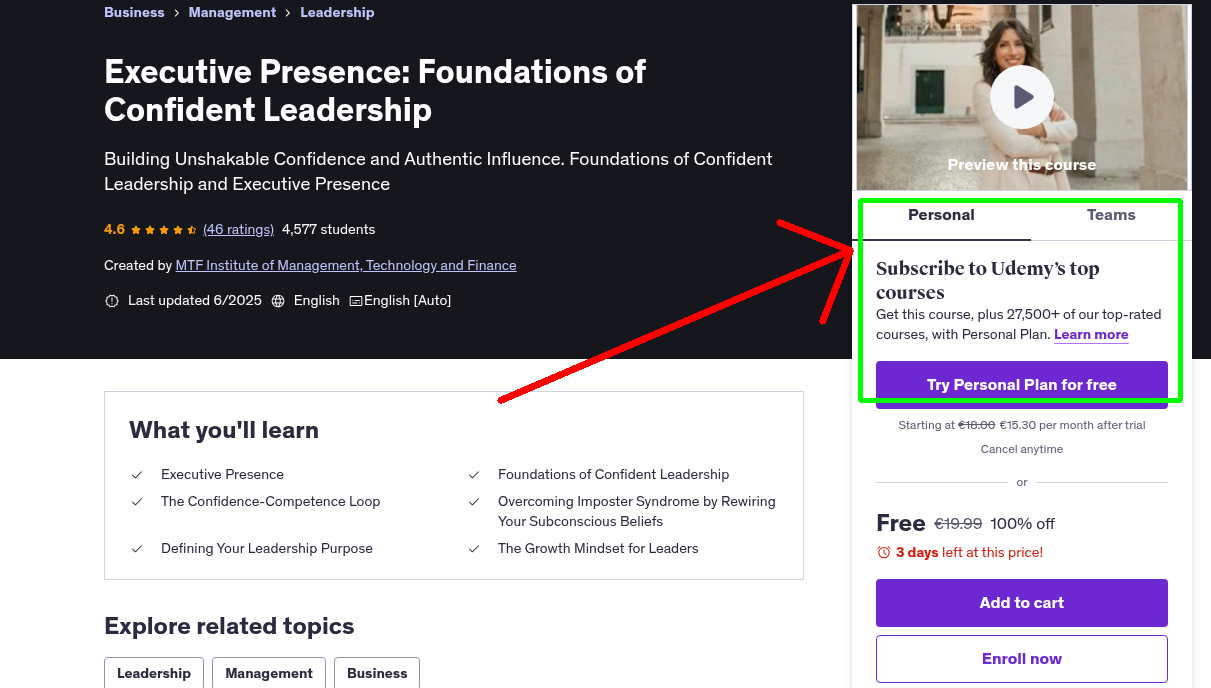
Task: Click Learn more about Personal Plan
Action: pyautogui.click(x=1091, y=334)
